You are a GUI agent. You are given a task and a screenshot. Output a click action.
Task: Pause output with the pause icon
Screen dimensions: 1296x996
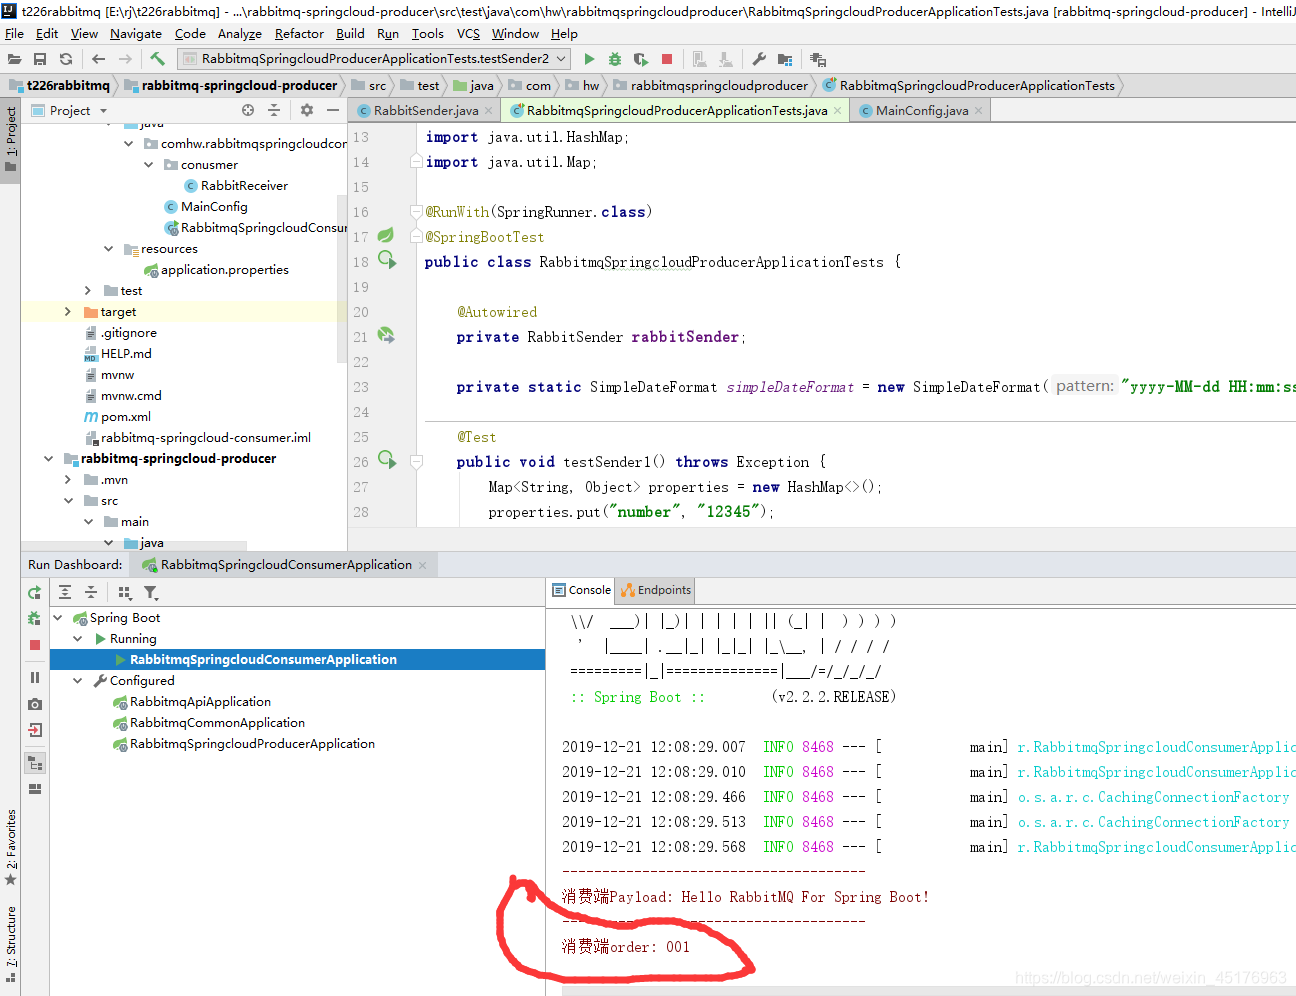click(35, 677)
